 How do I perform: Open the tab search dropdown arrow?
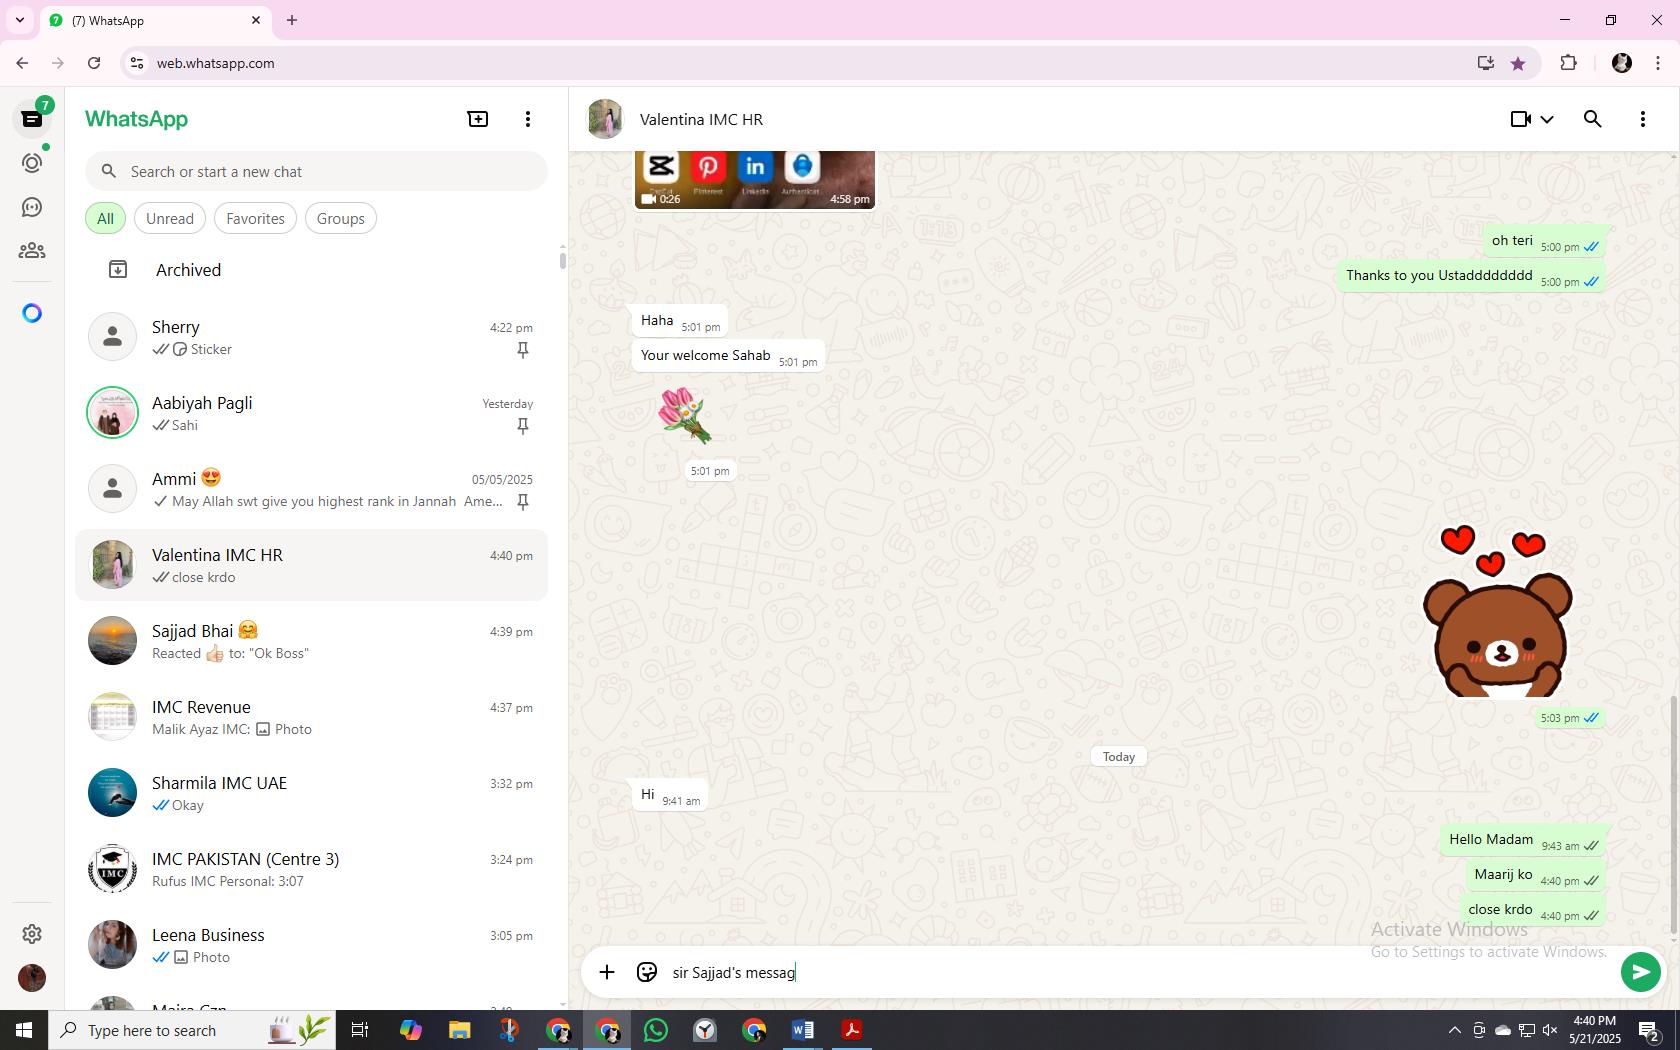[19, 20]
